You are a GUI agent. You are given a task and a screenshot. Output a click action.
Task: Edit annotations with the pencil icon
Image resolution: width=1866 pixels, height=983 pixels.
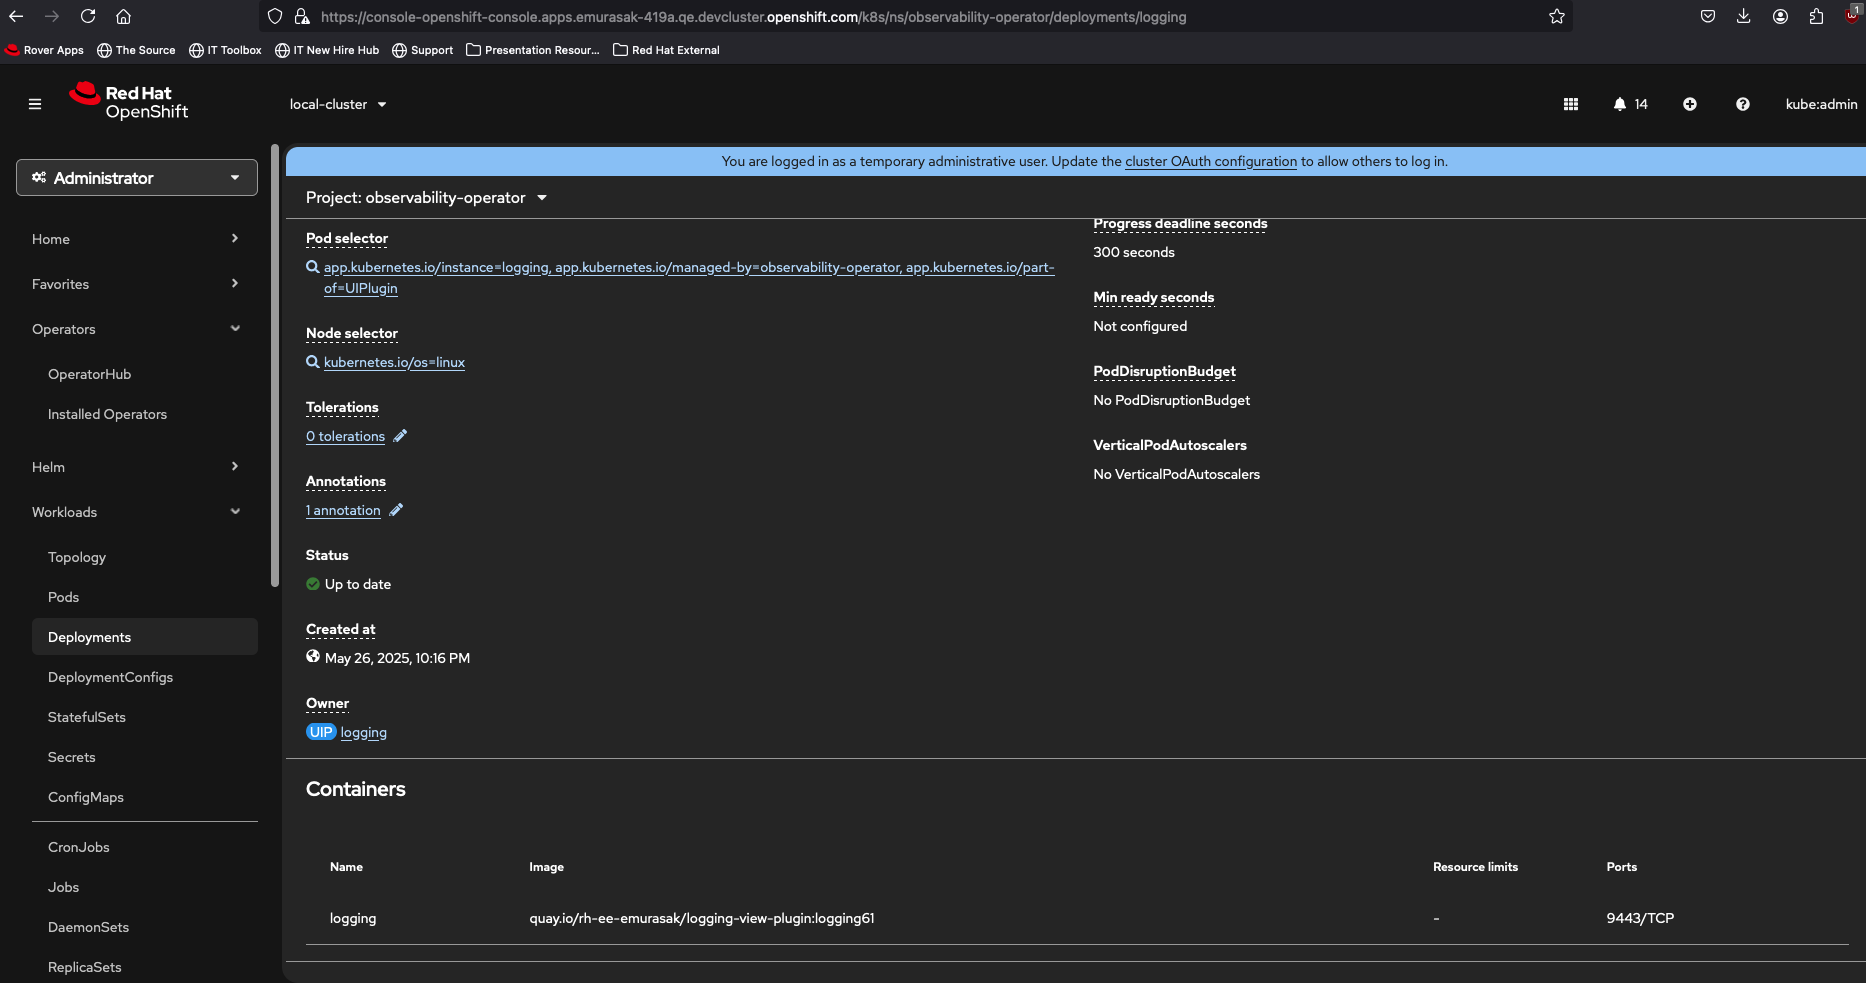tap(396, 510)
